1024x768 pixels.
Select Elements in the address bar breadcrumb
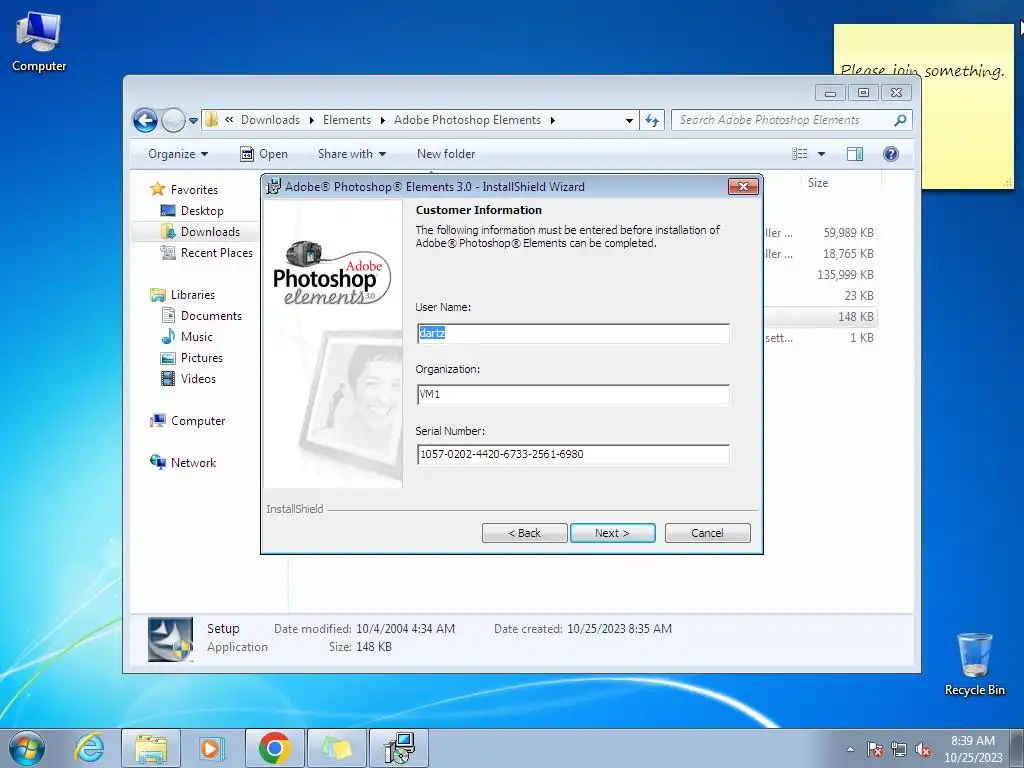(x=347, y=120)
